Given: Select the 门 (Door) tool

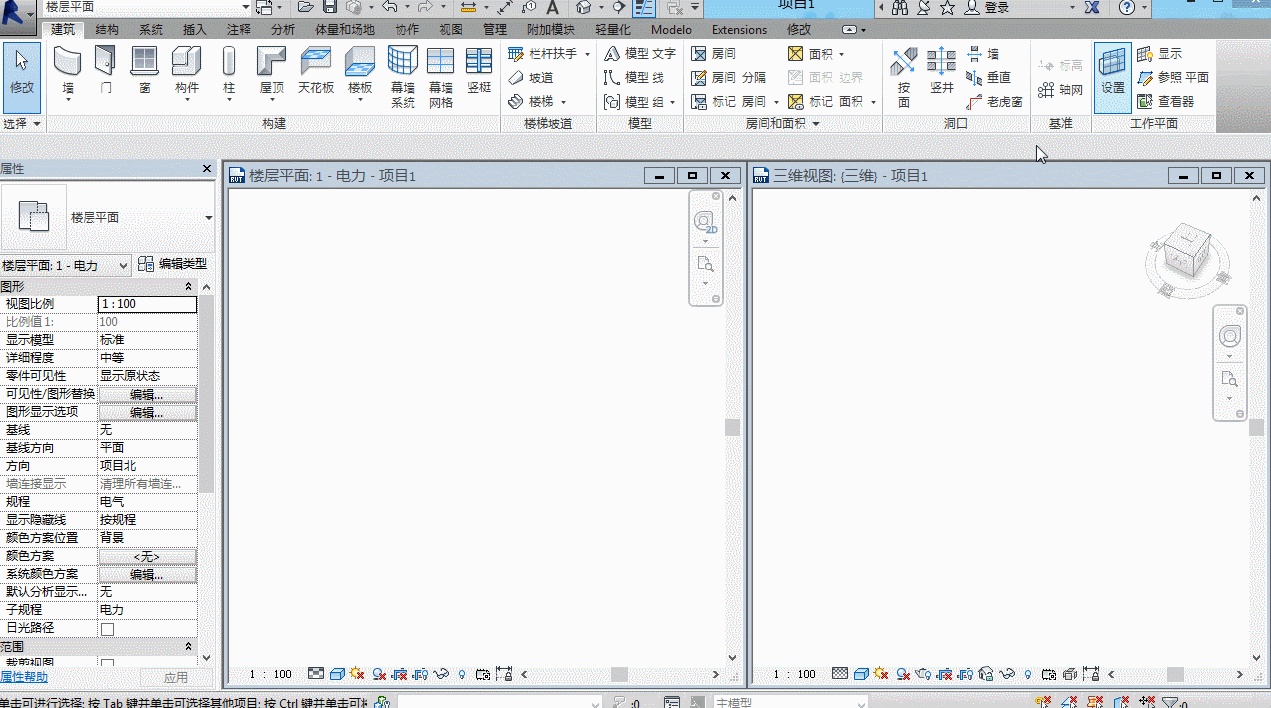Looking at the screenshot, I should (106, 70).
